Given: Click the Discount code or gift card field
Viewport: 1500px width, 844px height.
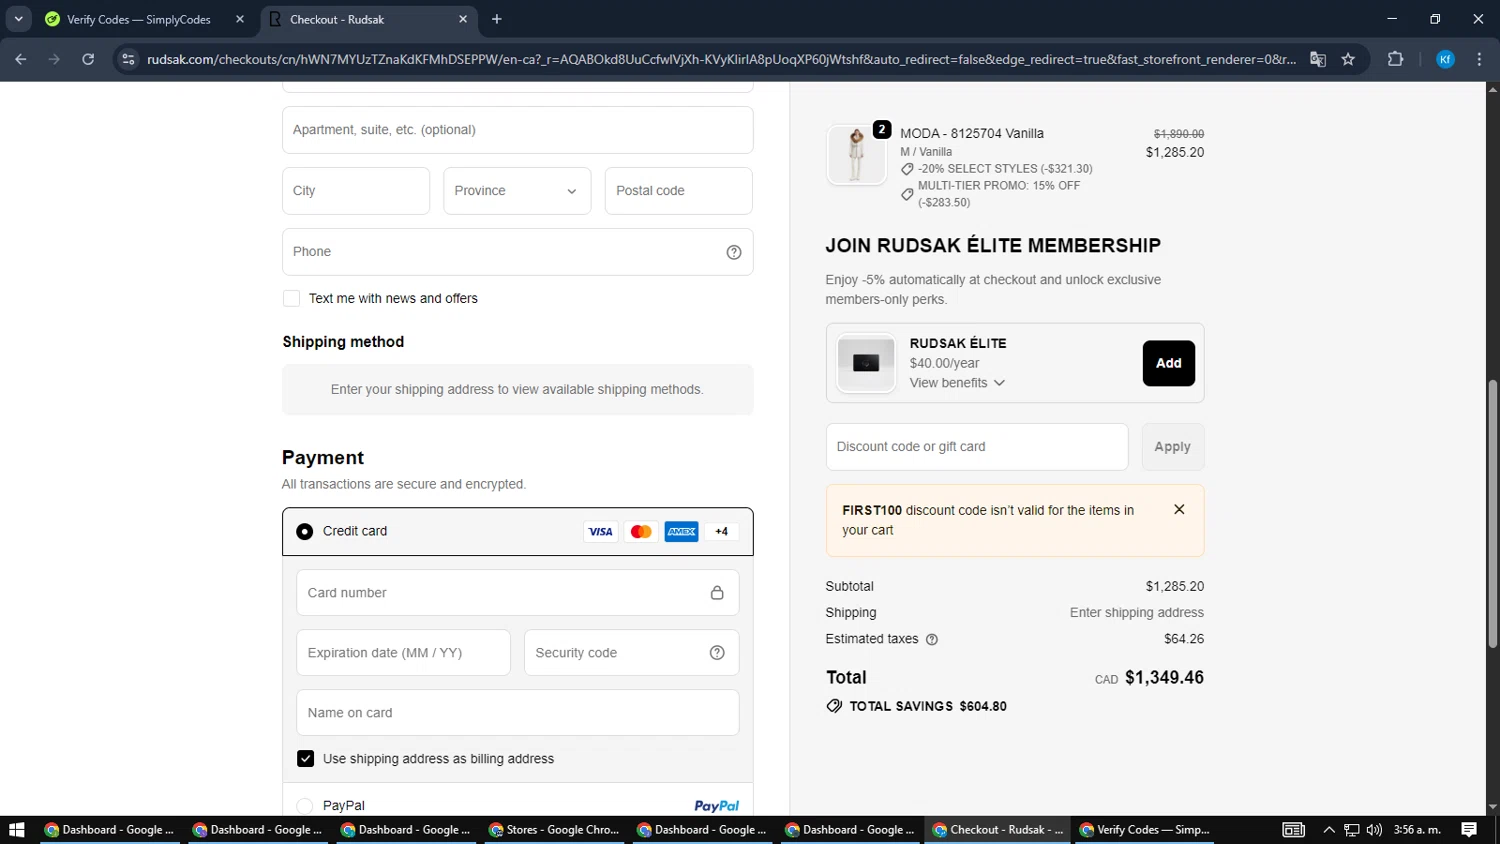Looking at the screenshot, I should click(x=977, y=447).
